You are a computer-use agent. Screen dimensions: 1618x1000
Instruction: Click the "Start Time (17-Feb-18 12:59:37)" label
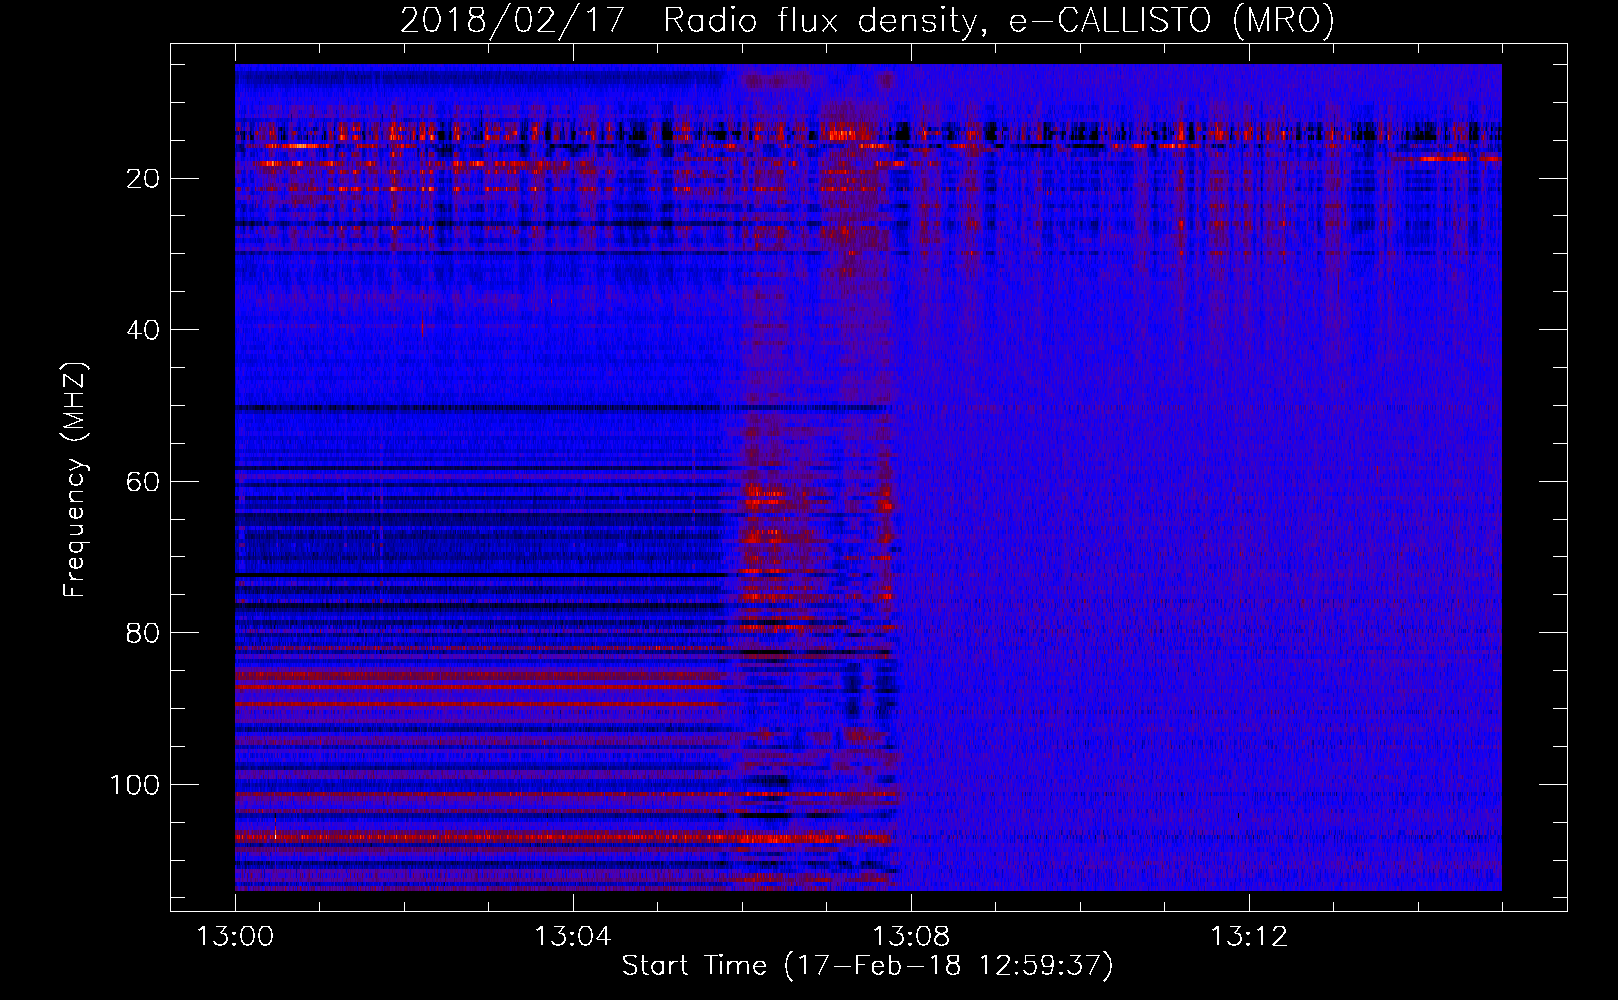tap(867, 966)
